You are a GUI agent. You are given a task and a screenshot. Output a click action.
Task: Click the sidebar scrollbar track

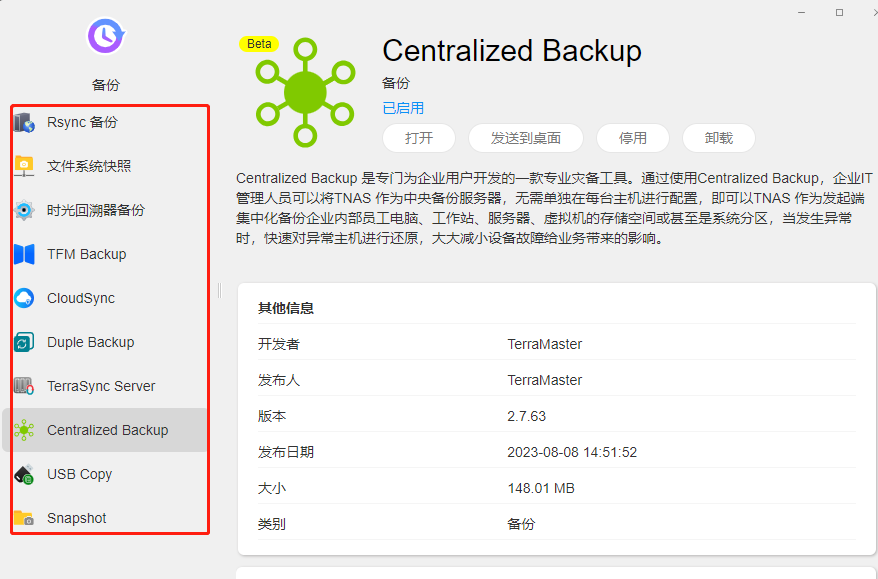(217, 290)
